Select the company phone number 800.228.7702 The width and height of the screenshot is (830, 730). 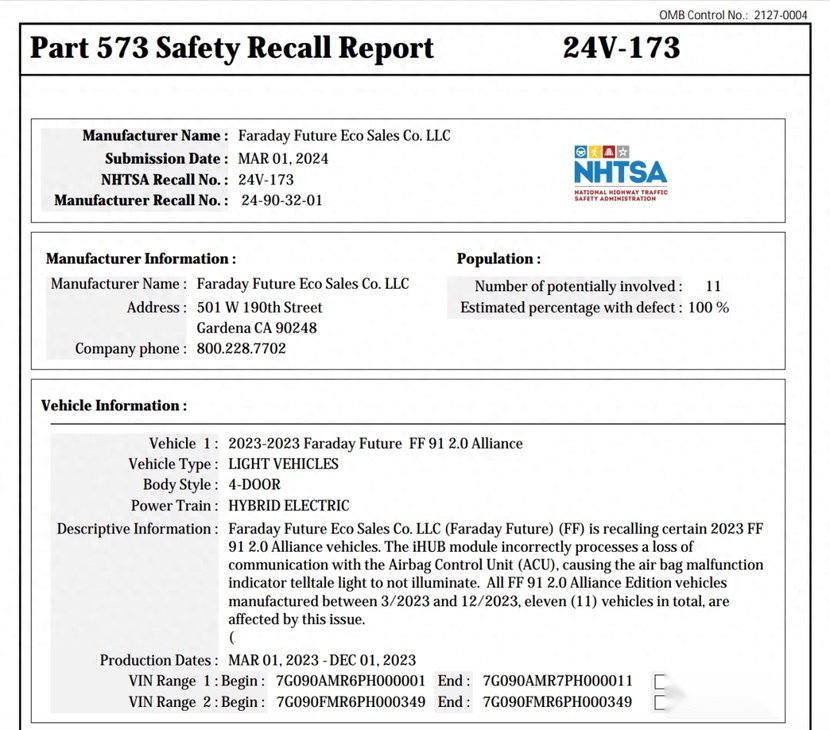click(241, 348)
